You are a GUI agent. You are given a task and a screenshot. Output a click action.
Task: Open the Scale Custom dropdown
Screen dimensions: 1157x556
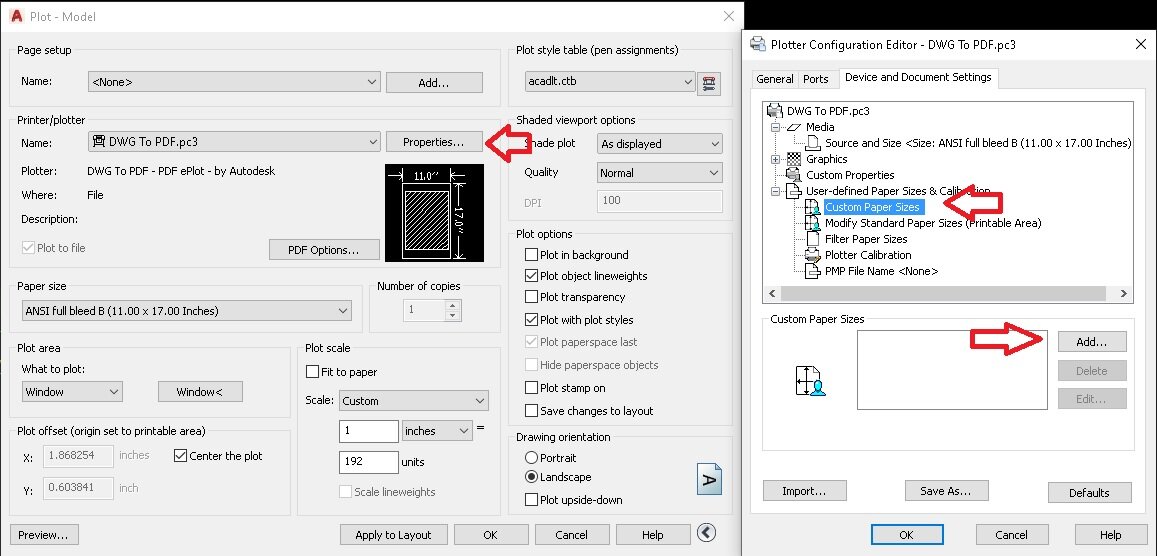(414, 401)
